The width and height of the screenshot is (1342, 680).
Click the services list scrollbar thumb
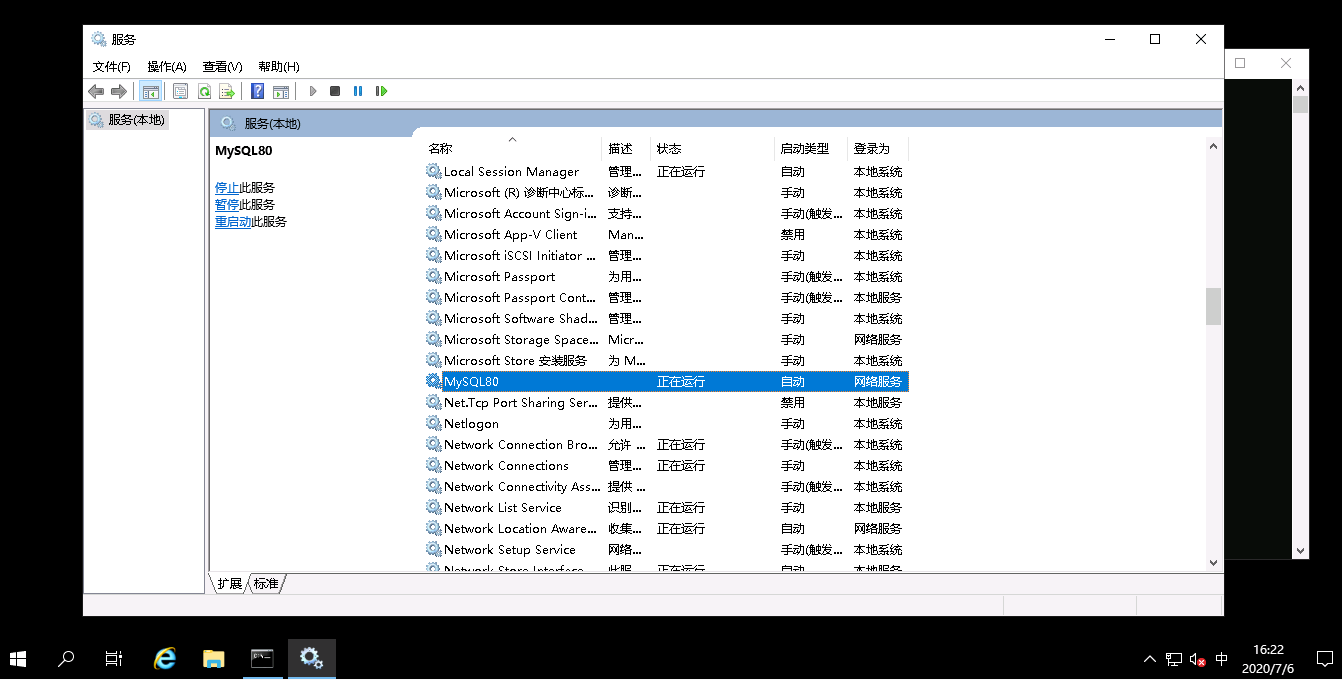1213,307
